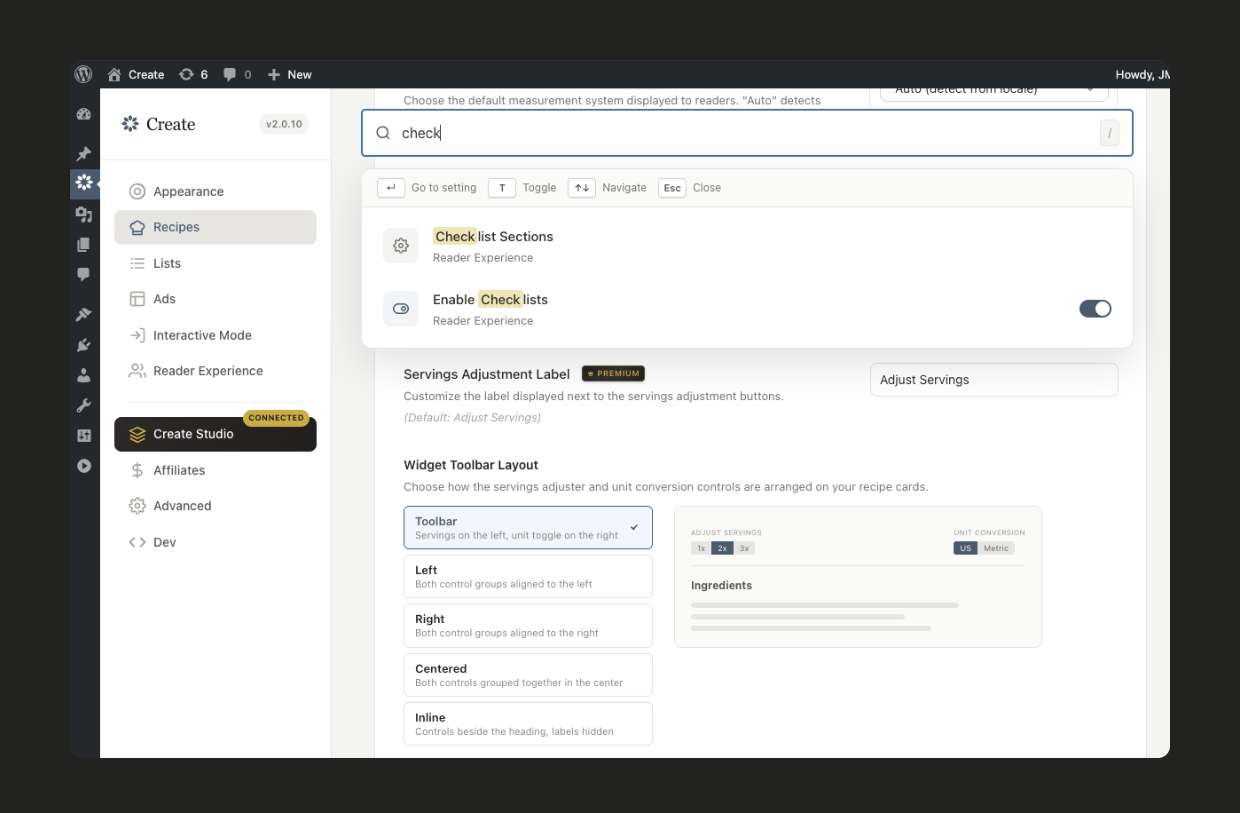The height and width of the screenshot is (813, 1240).
Task: Open Affiliates settings
Action: (179, 469)
